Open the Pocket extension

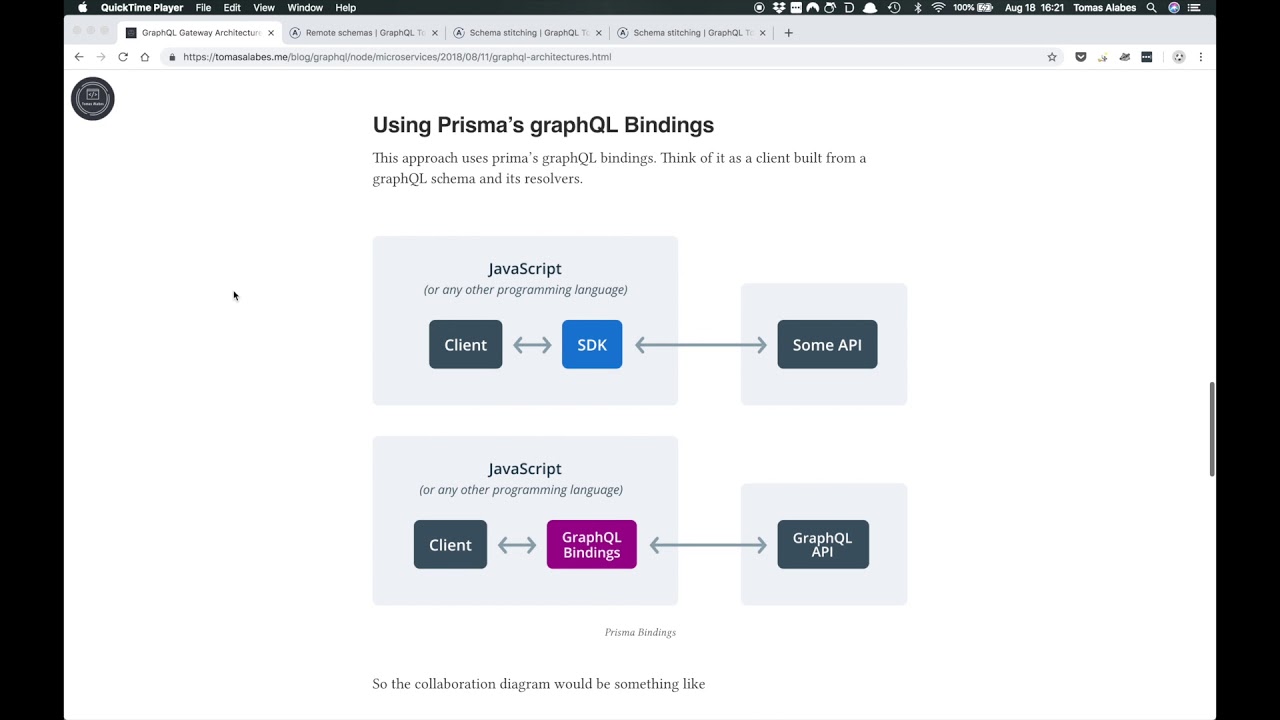click(1080, 57)
